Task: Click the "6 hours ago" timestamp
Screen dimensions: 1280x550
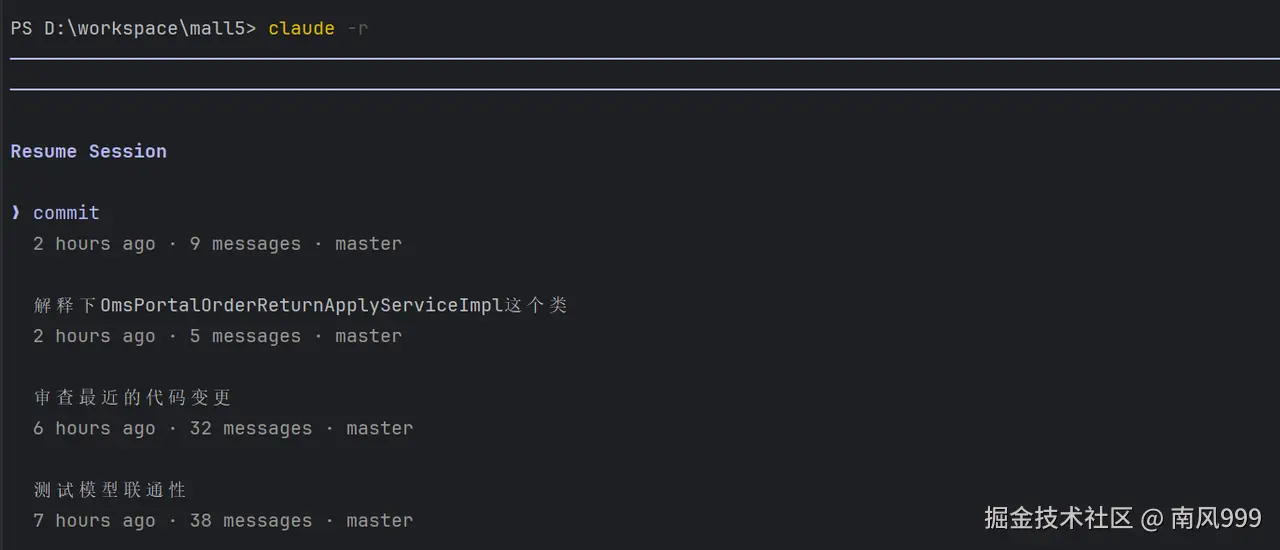Action: (x=94, y=428)
